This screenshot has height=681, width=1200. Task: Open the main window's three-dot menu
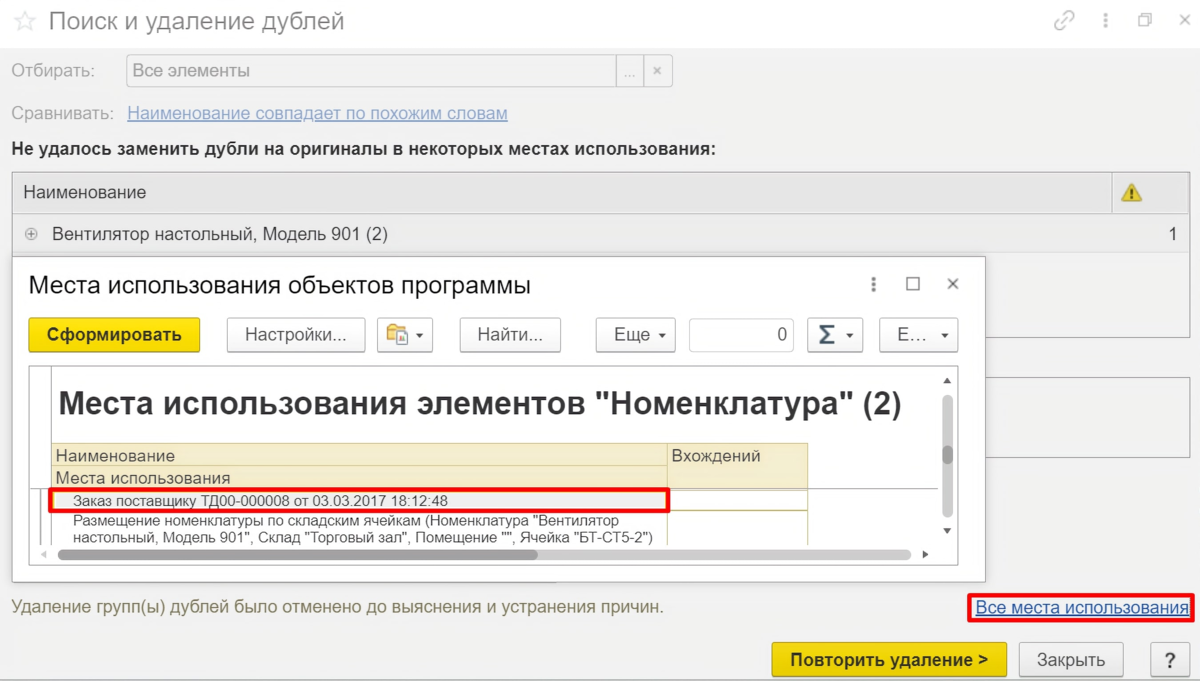pos(1106,21)
